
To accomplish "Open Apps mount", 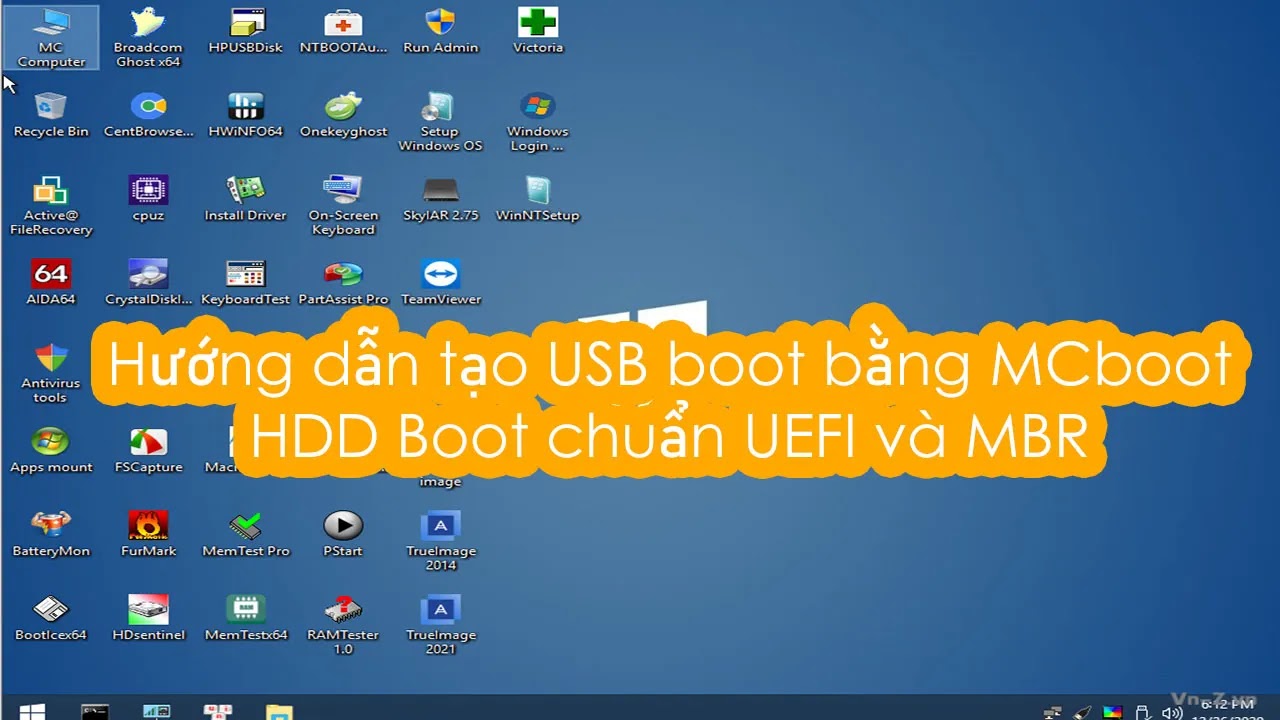I will pos(51,450).
